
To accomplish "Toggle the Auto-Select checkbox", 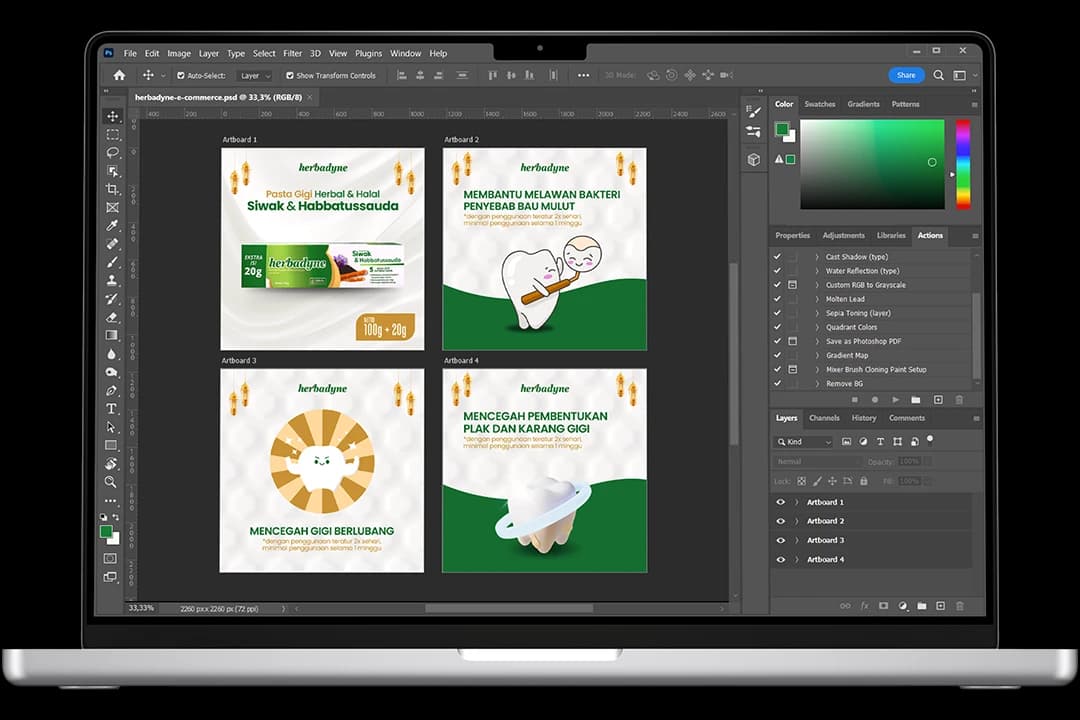I will tap(181, 76).
